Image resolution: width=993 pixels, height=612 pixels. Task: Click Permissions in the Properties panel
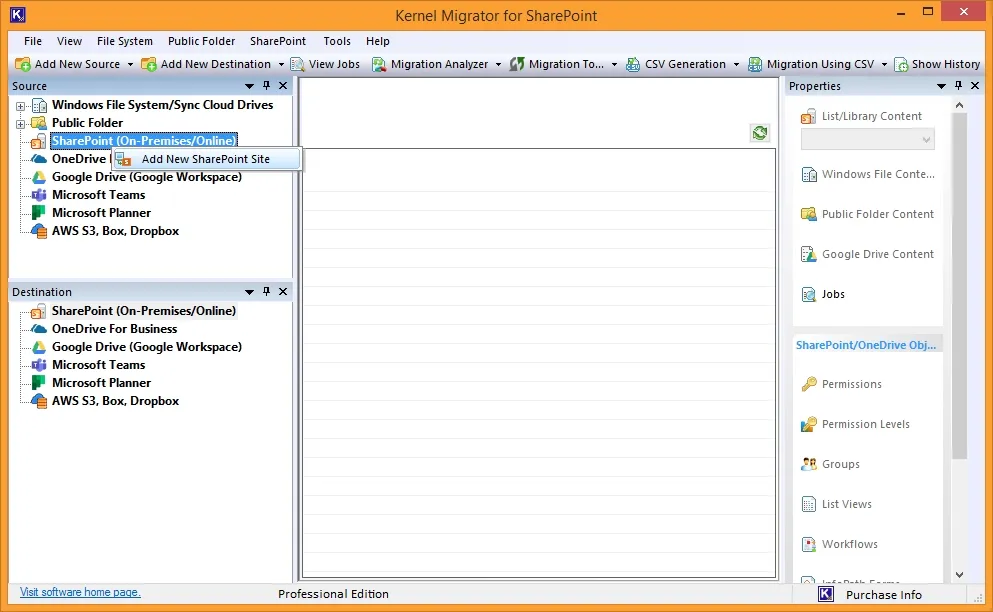point(841,384)
